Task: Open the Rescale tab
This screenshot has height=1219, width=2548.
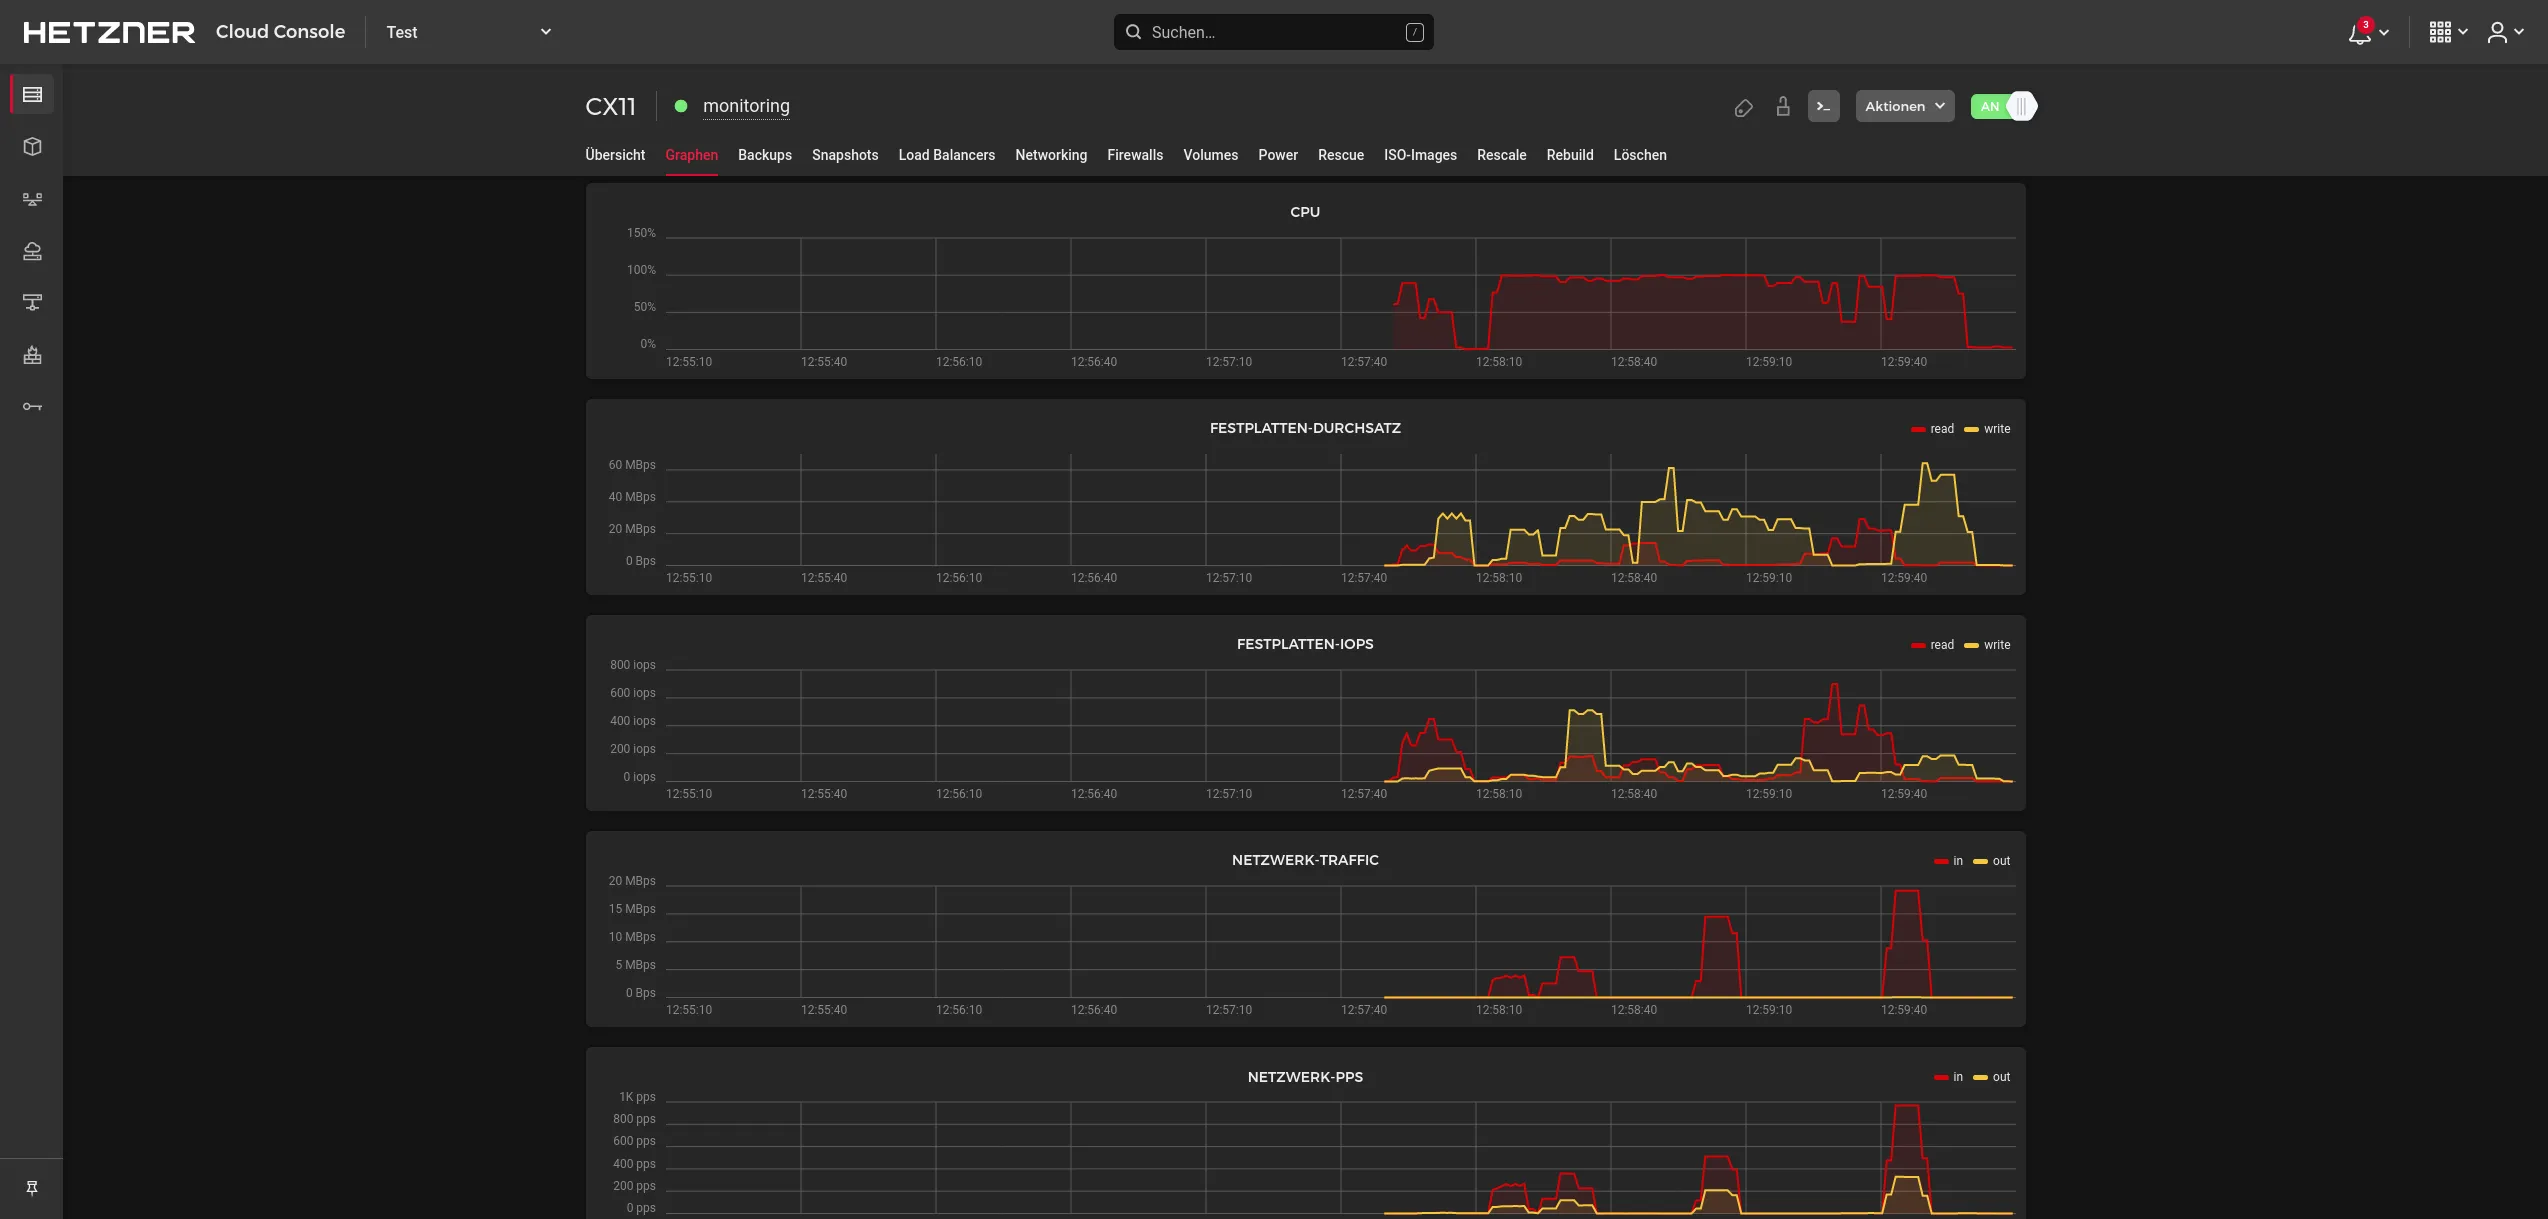Action: tap(1501, 155)
